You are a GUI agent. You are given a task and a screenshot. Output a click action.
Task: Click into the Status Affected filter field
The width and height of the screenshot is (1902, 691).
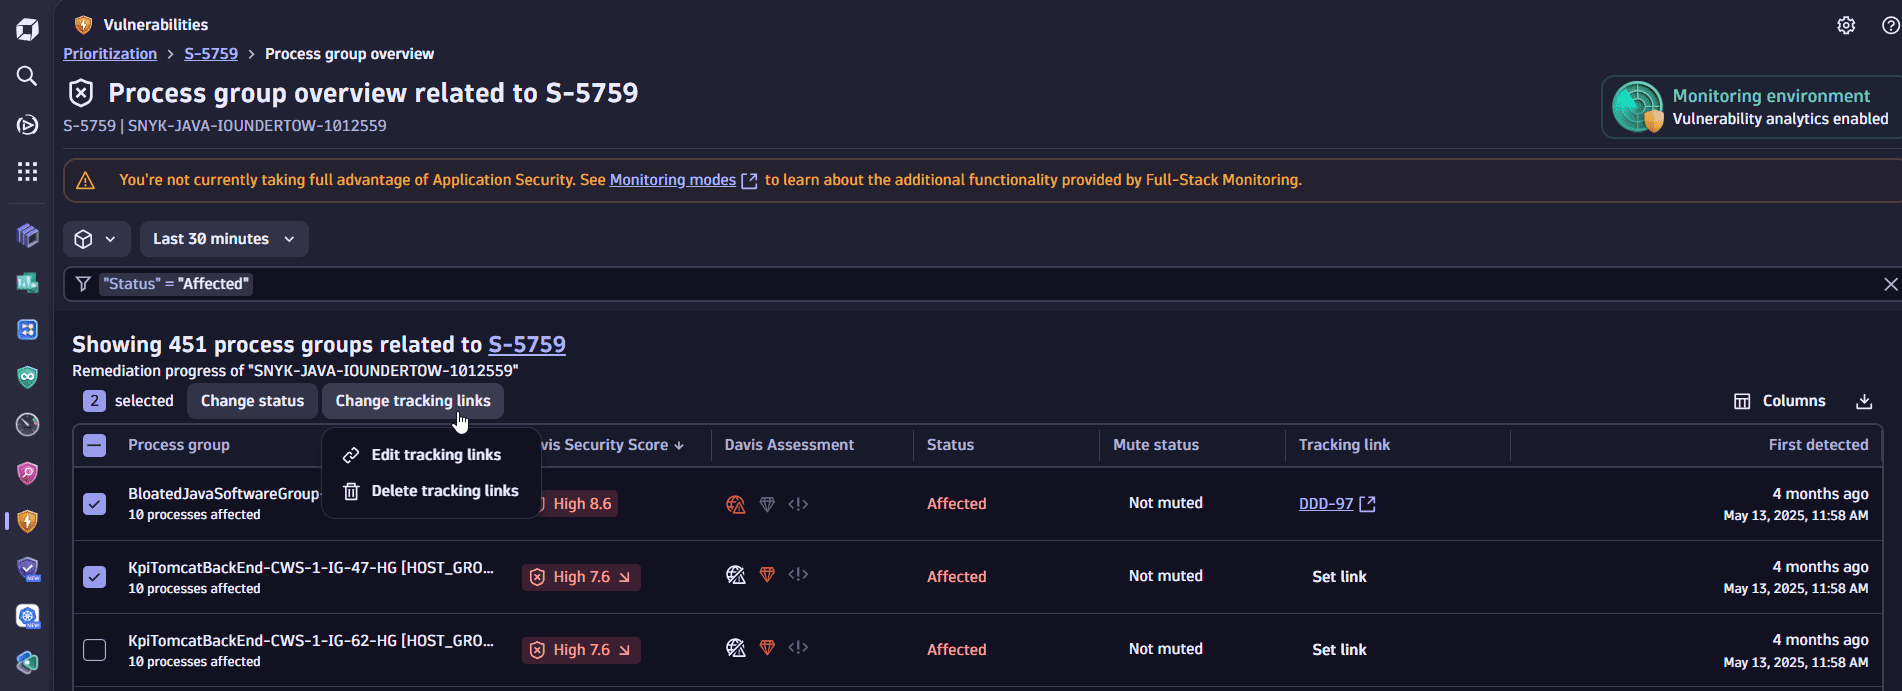click(x=970, y=284)
